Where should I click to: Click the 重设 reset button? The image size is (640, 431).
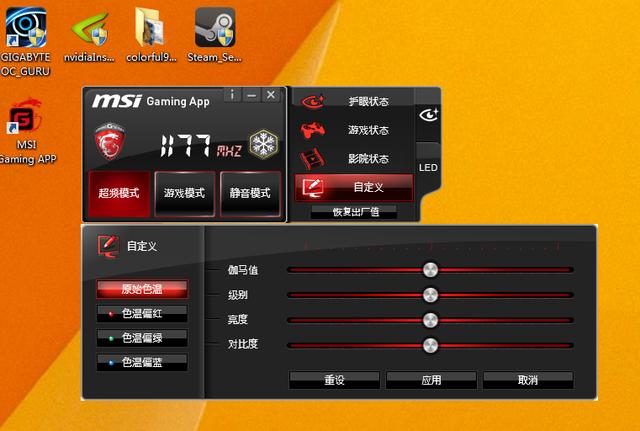[334, 380]
